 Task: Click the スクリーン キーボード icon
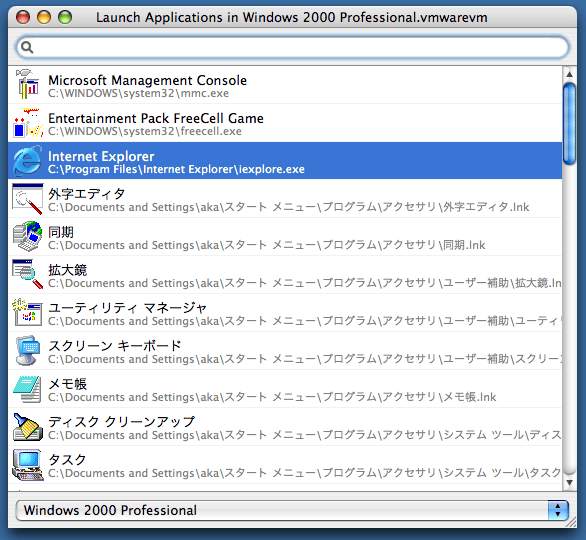point(28,350)
